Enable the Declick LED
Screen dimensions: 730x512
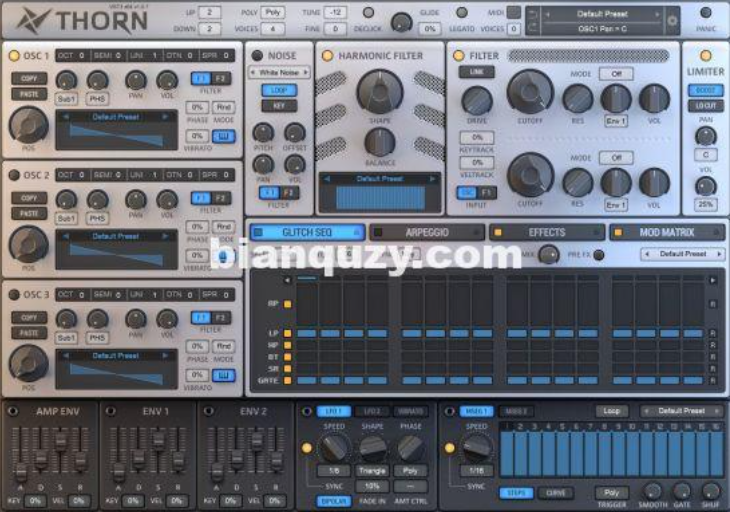368,13
